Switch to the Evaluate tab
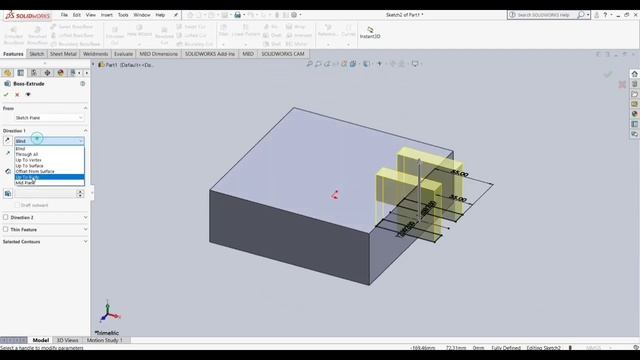The height and width of the screenshot is (360, 640). click(123, 54)
